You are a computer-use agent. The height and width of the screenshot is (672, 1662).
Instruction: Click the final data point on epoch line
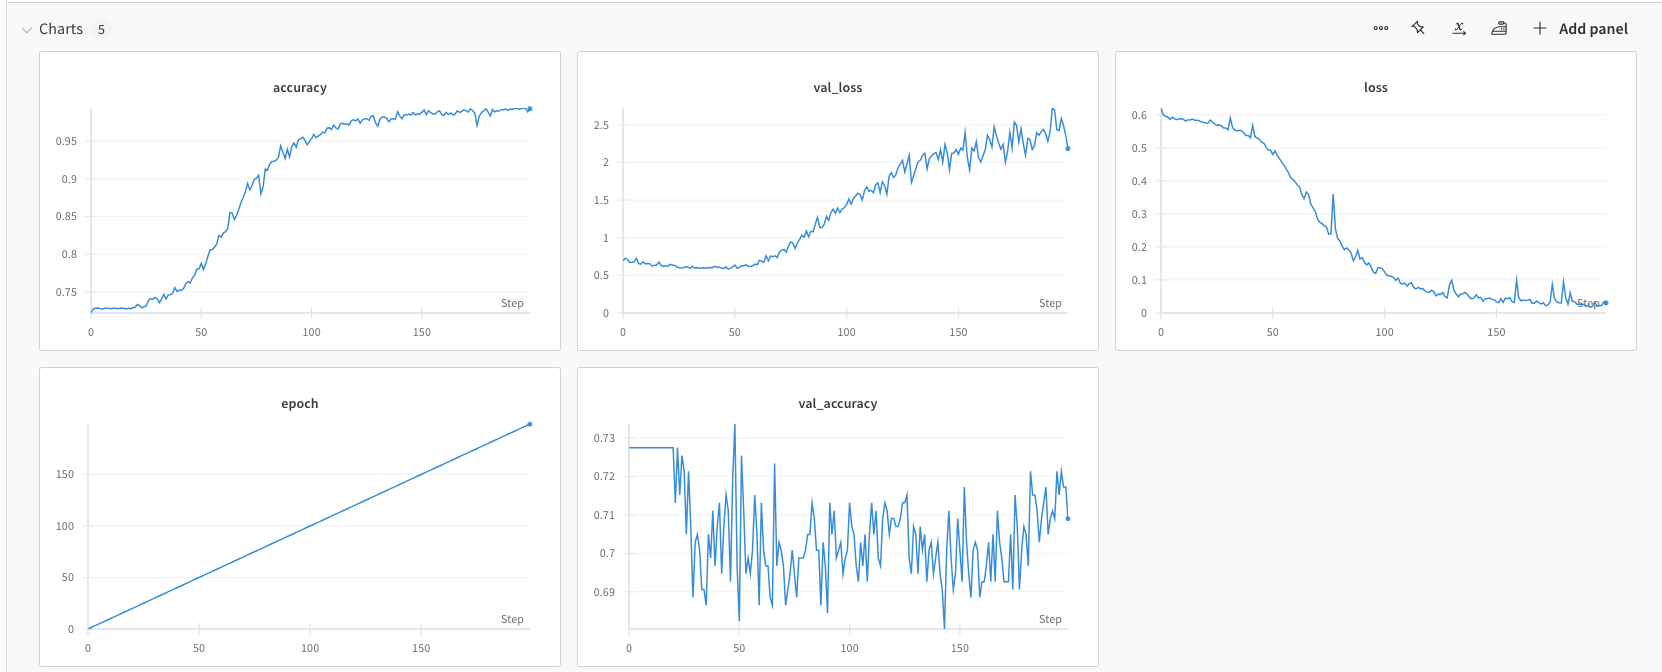529,424
